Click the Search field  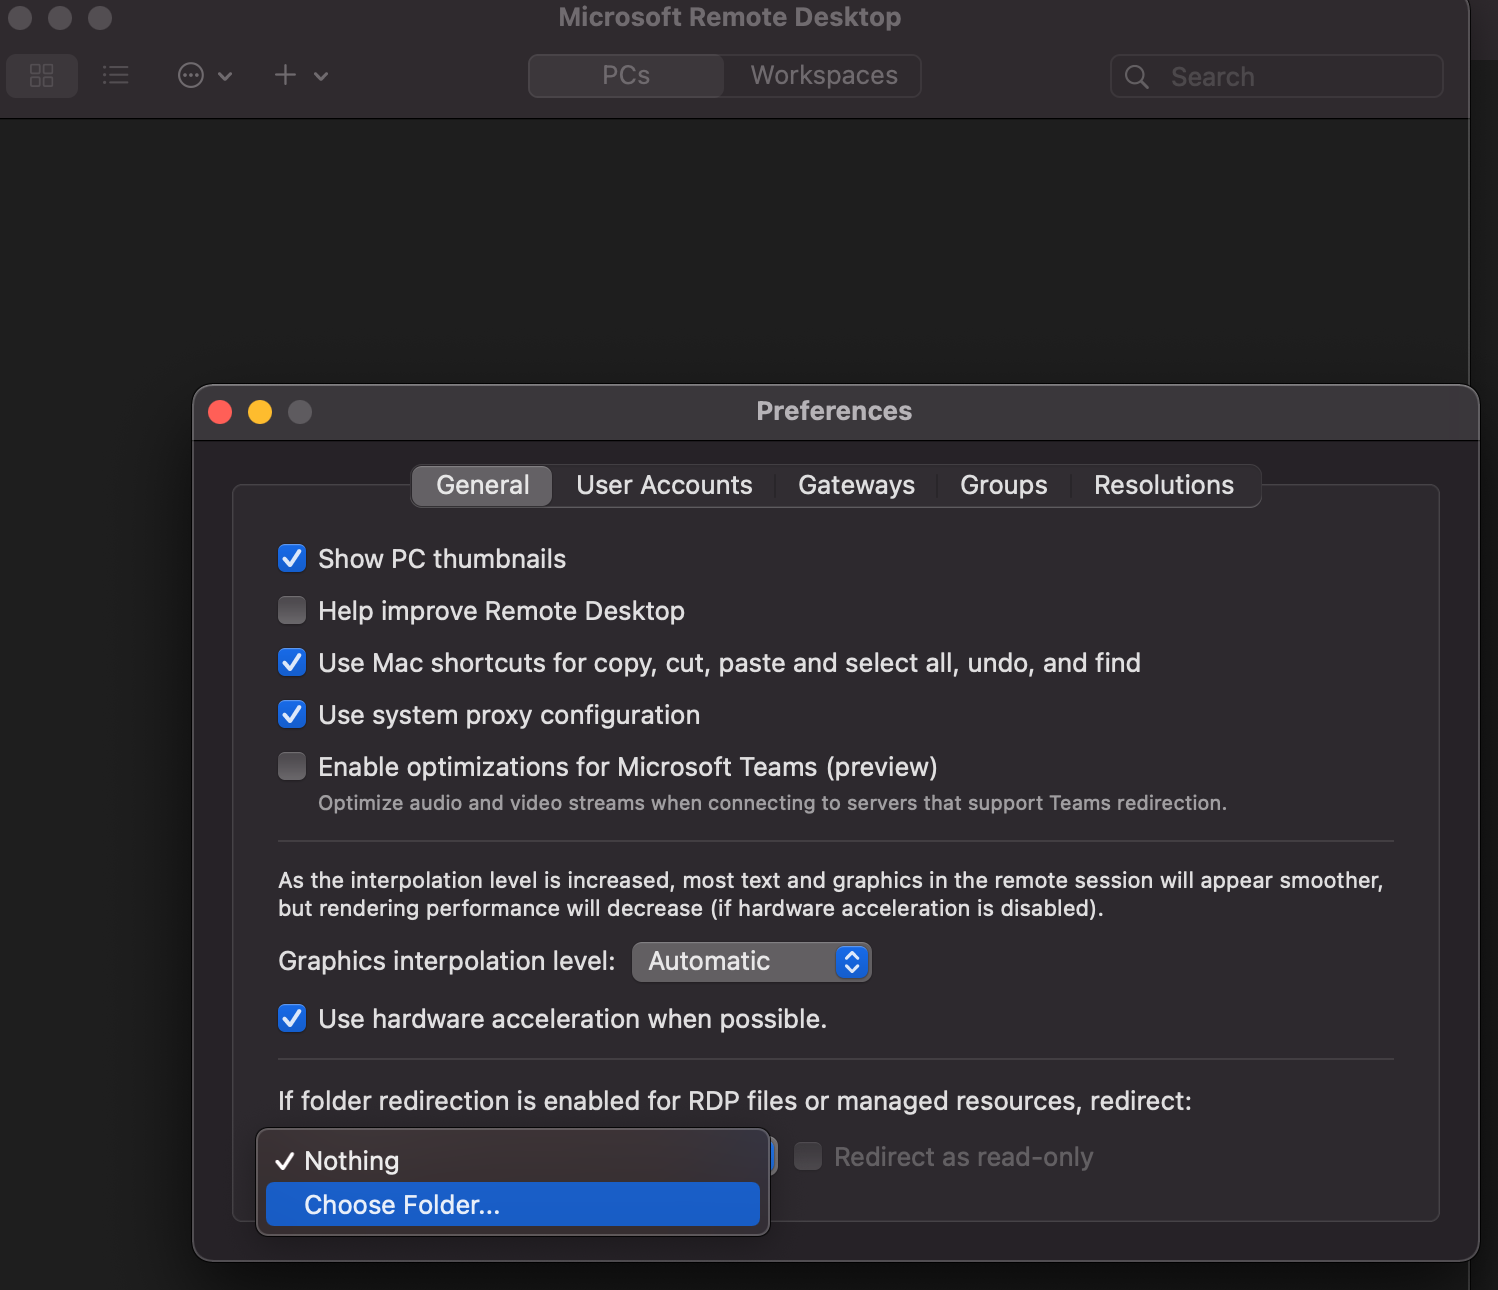coord(1280,76)
